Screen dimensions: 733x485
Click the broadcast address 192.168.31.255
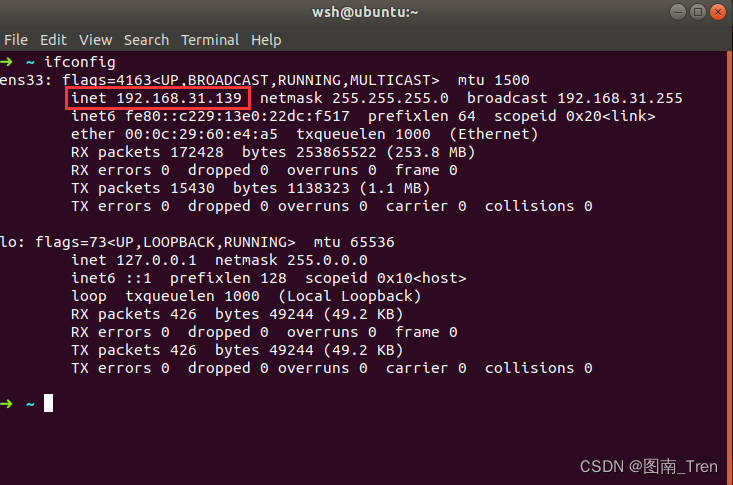[x=620, y=98]
